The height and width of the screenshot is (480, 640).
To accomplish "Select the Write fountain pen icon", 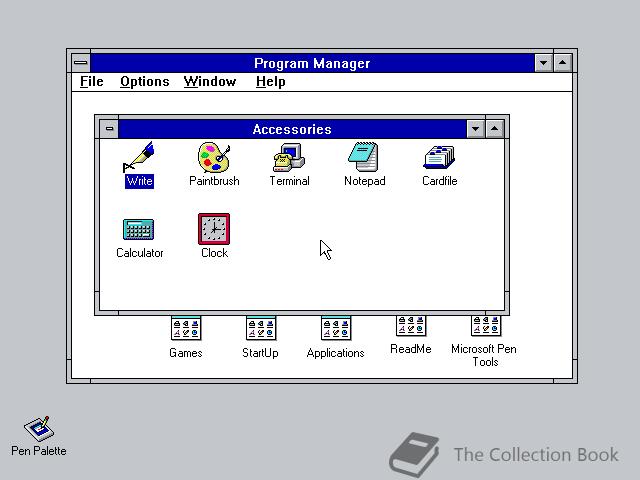I will point(139,157).
